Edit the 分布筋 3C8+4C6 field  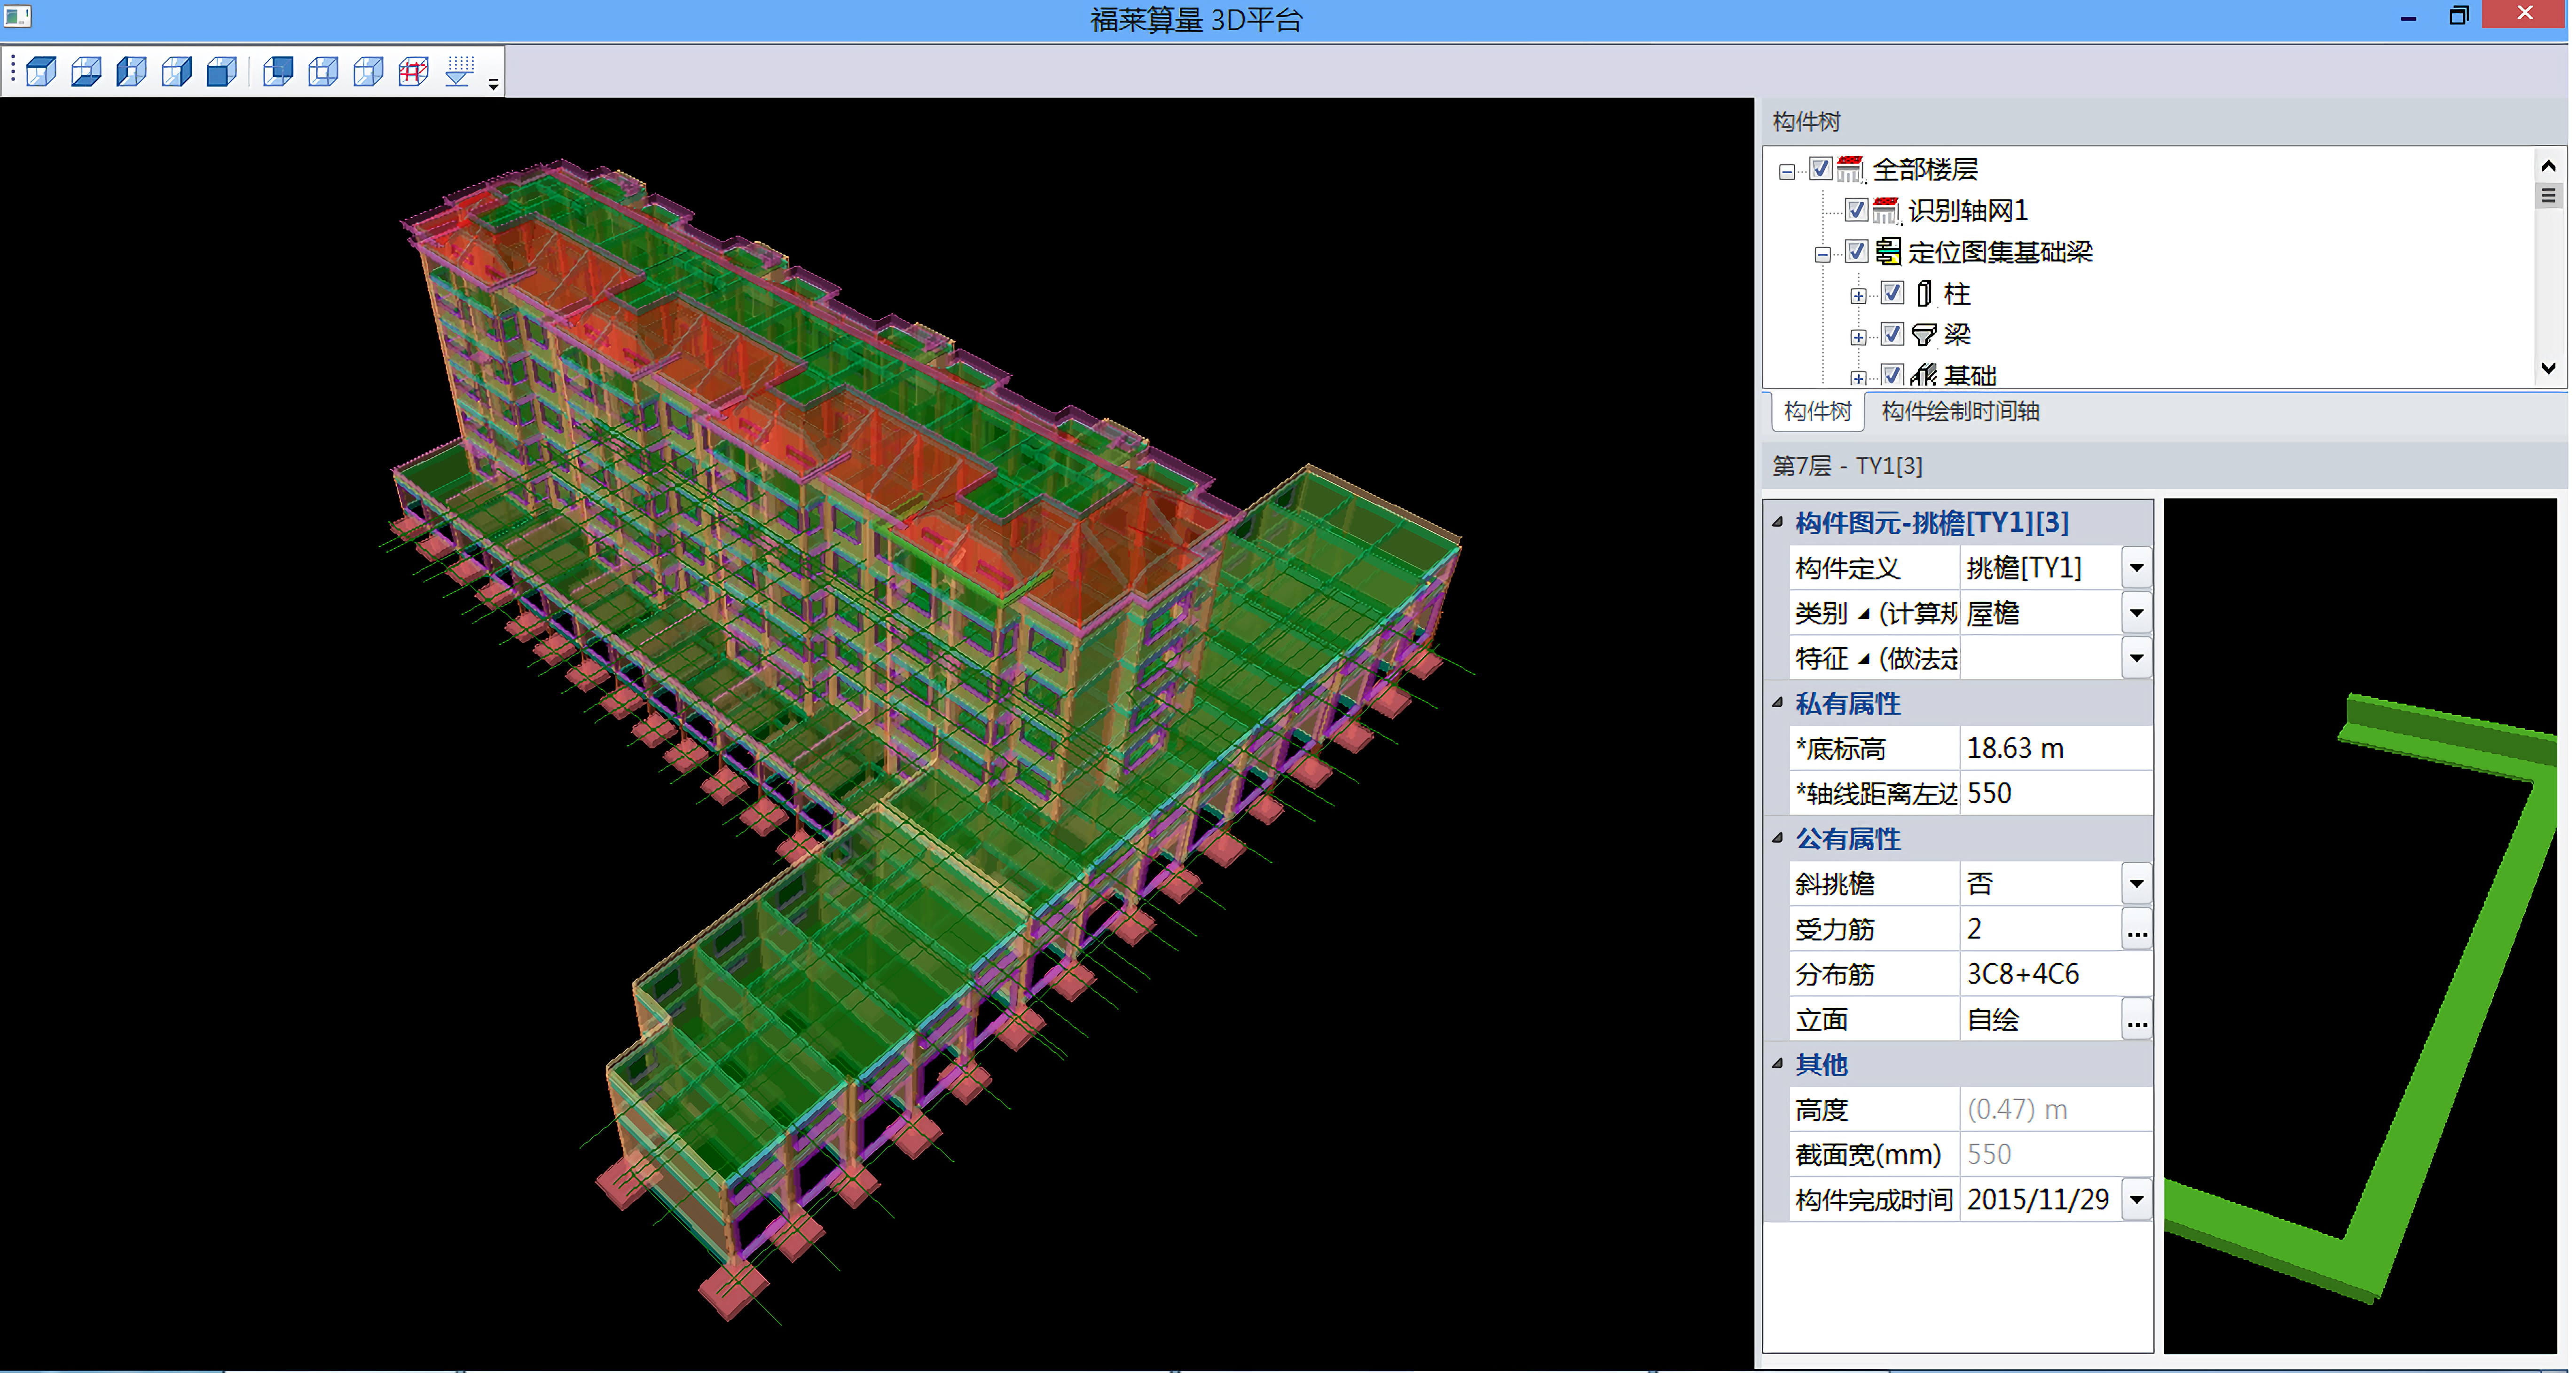[2056, 974]
